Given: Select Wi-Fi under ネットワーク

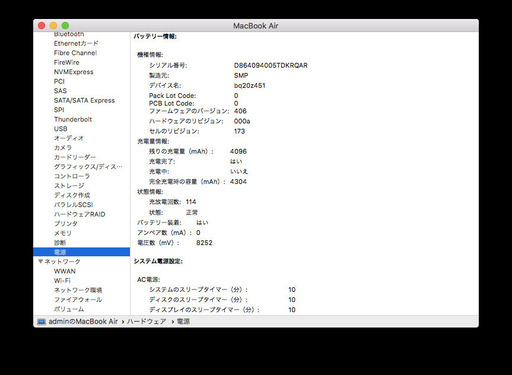Looking at the screenshot, I should [x=62, y=281].
